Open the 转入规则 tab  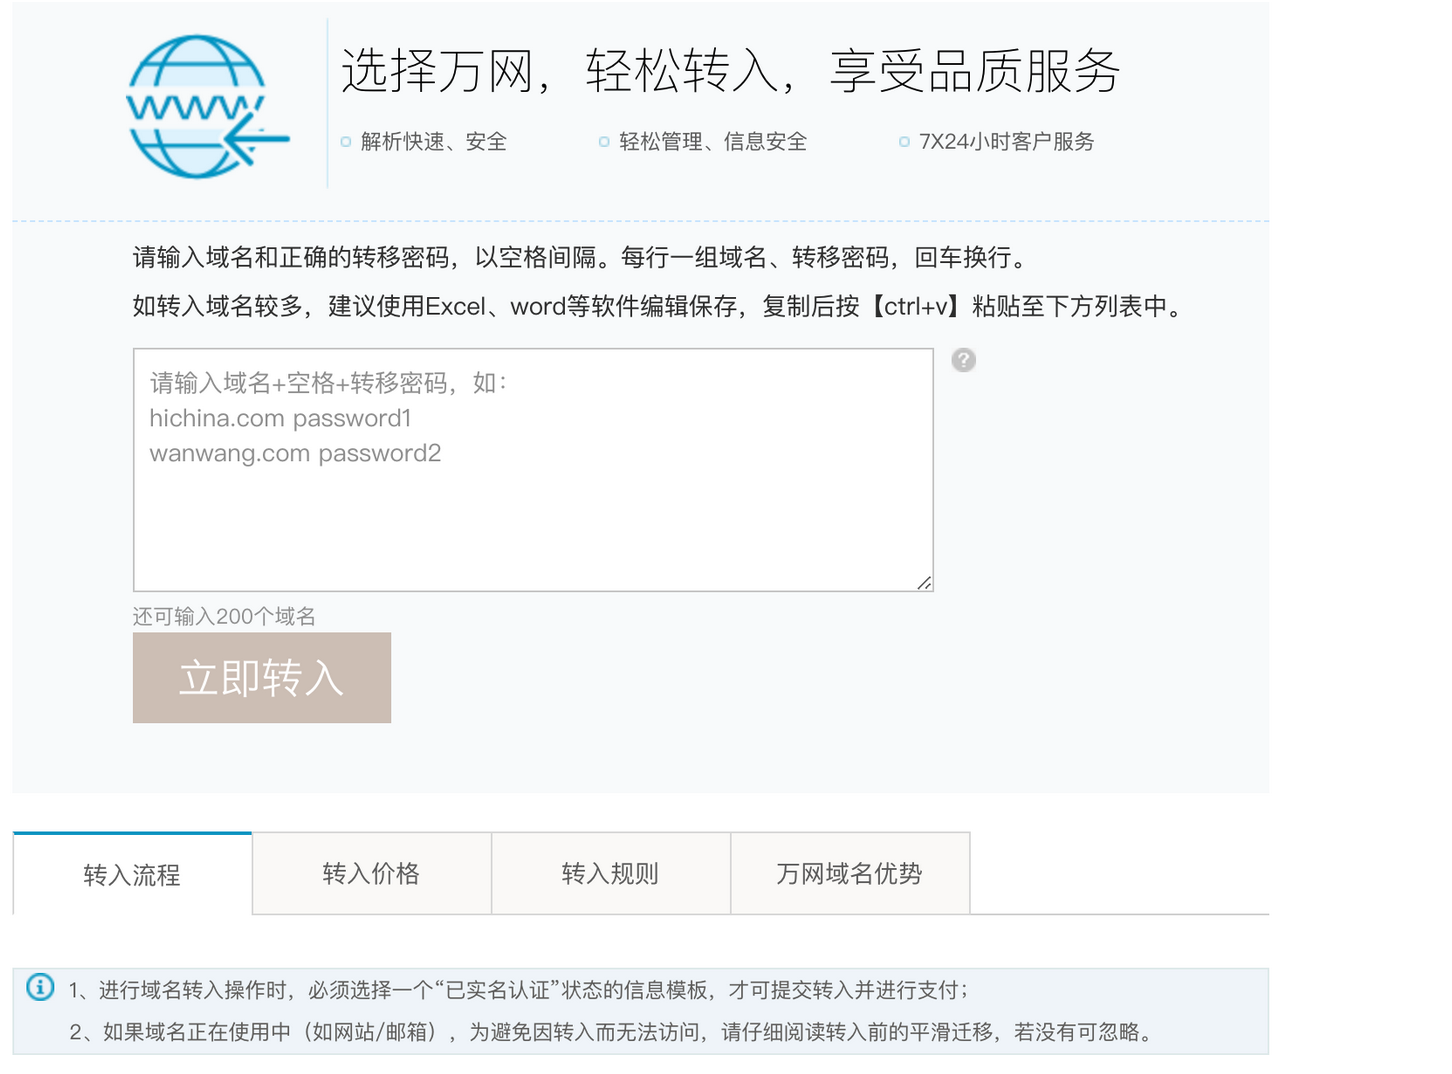tap(610, 874)
